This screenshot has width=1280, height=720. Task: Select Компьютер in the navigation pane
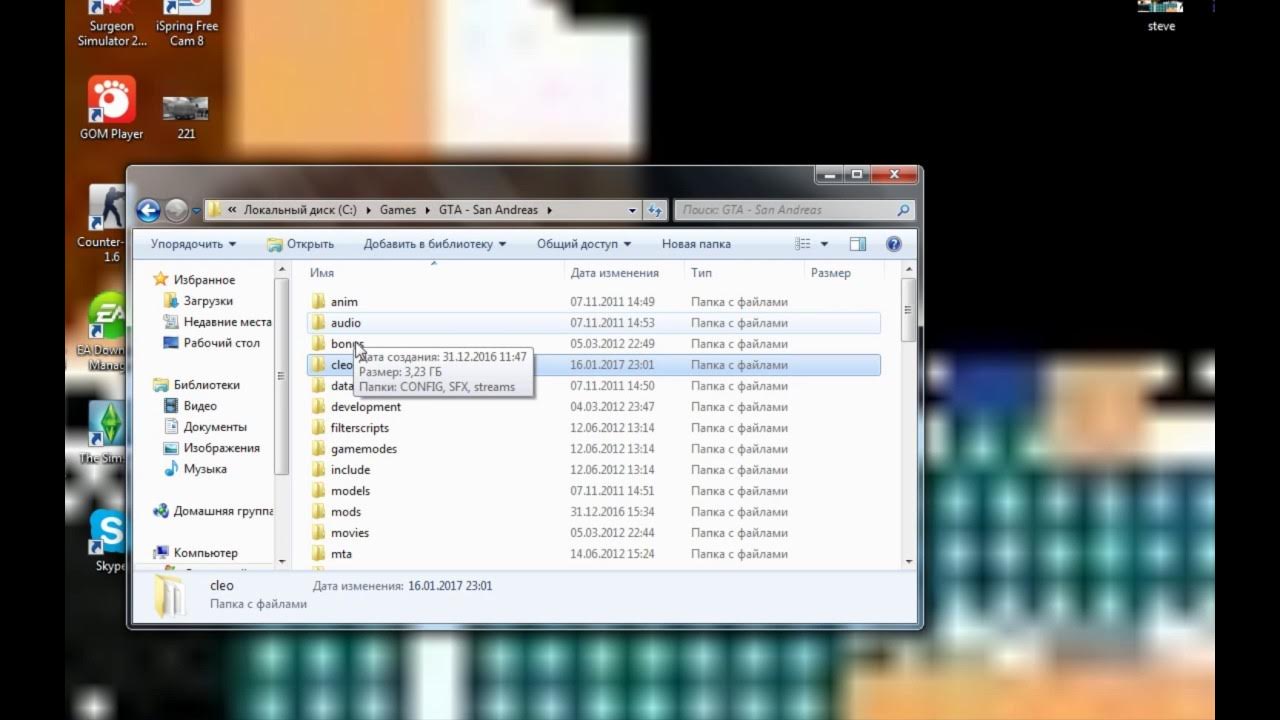point(196,553)
